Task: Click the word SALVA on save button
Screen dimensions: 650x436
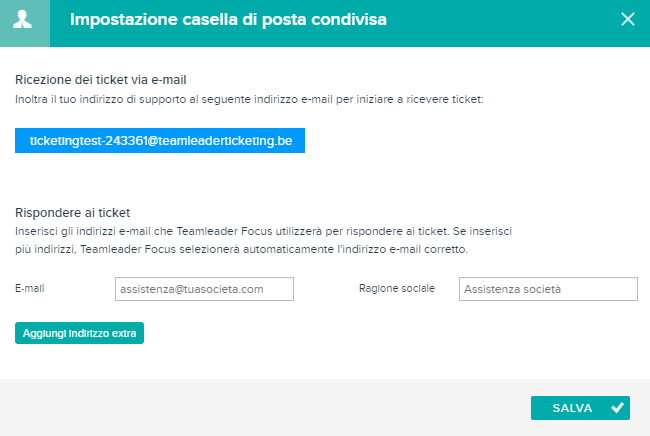Action: 572,408
